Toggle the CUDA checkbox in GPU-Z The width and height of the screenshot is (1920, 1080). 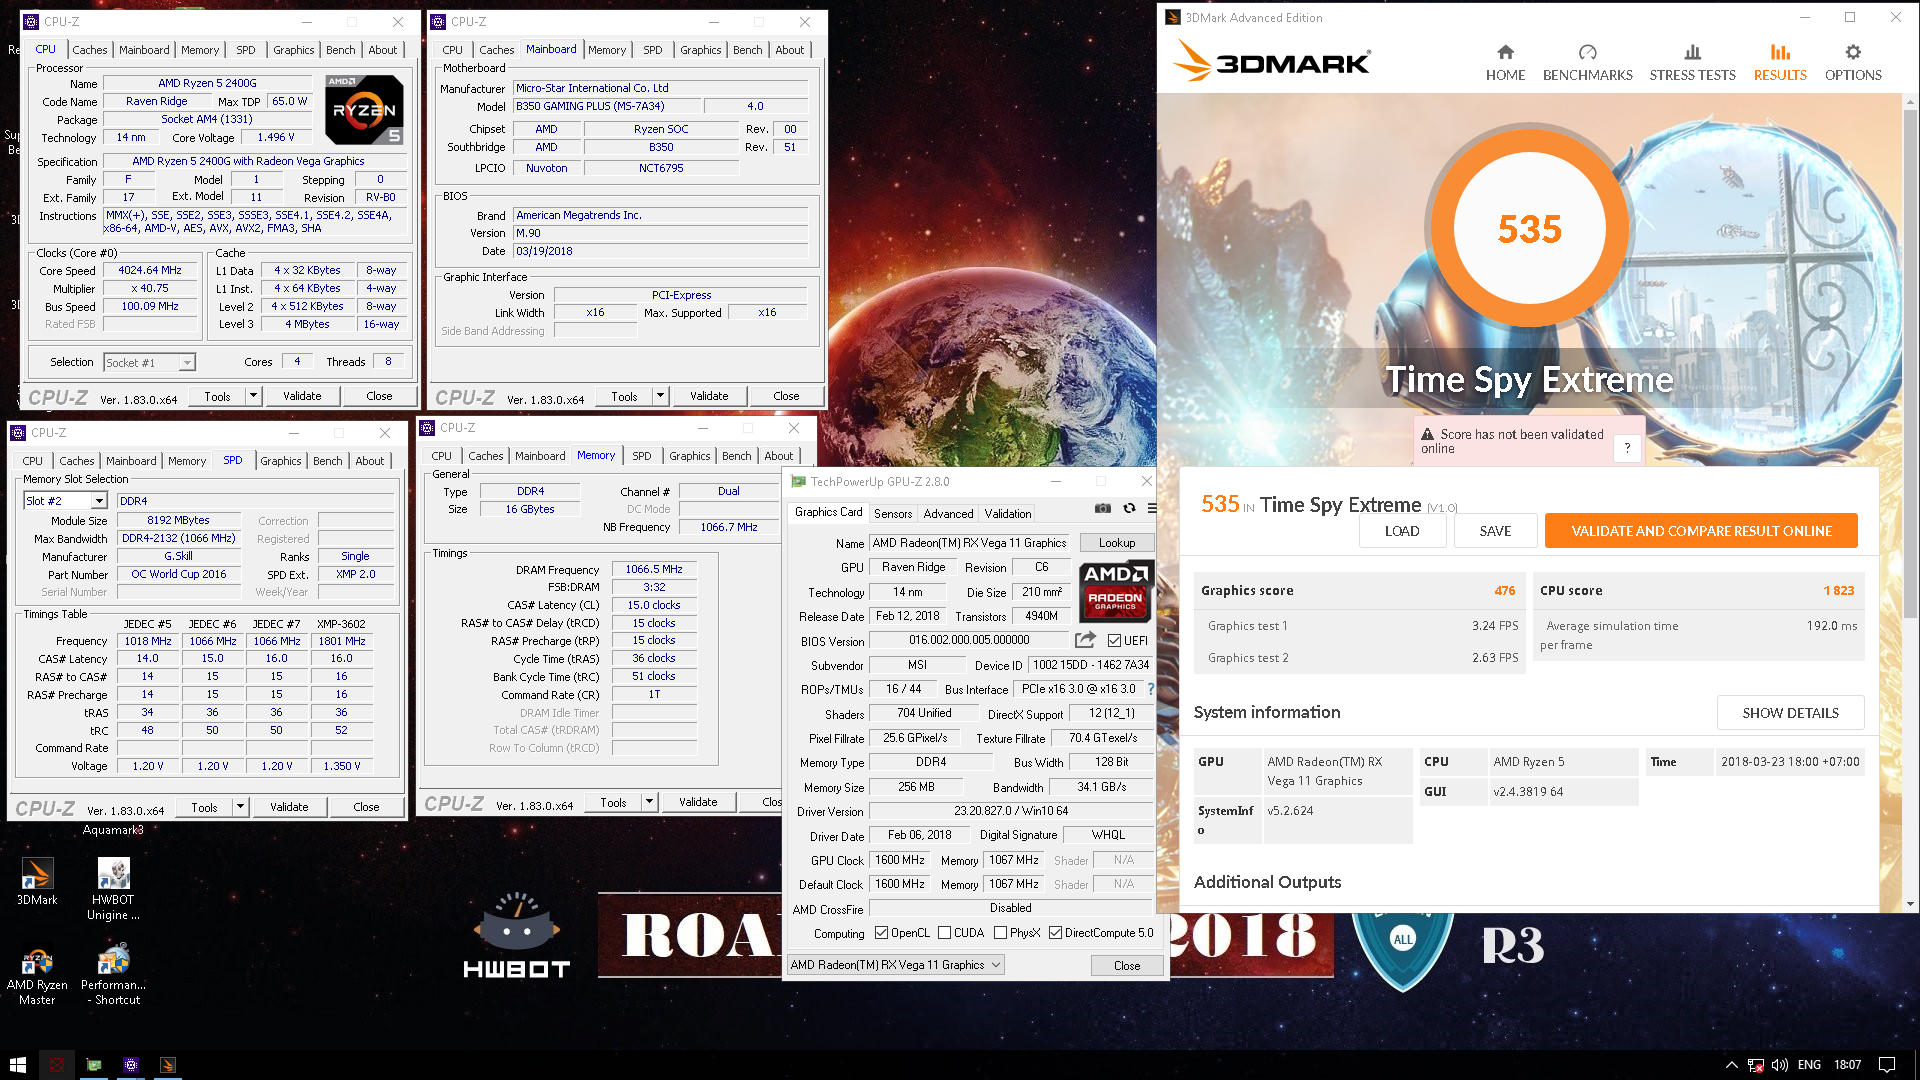tap(944, 933)
